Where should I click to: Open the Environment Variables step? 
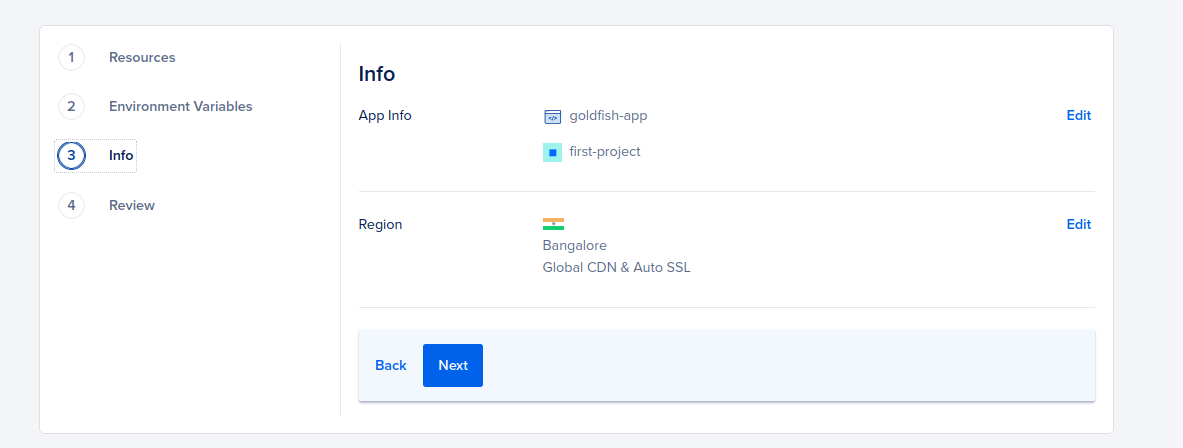pos(180,106)
